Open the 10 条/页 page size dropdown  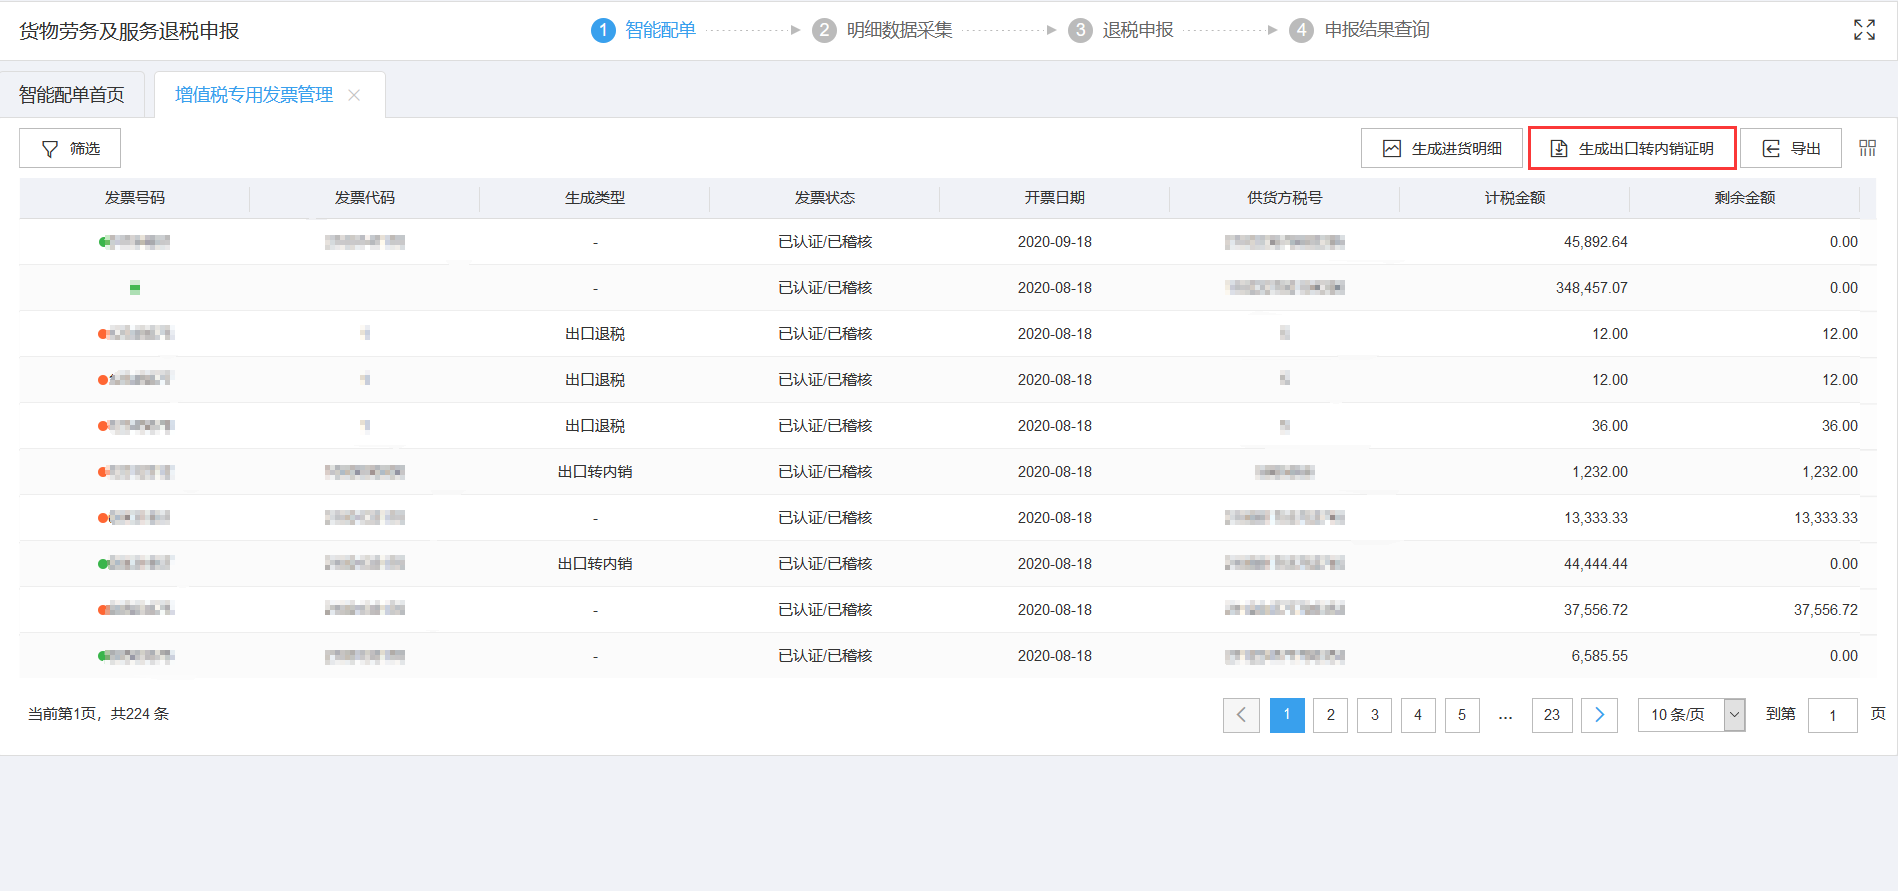[1691, 715]
